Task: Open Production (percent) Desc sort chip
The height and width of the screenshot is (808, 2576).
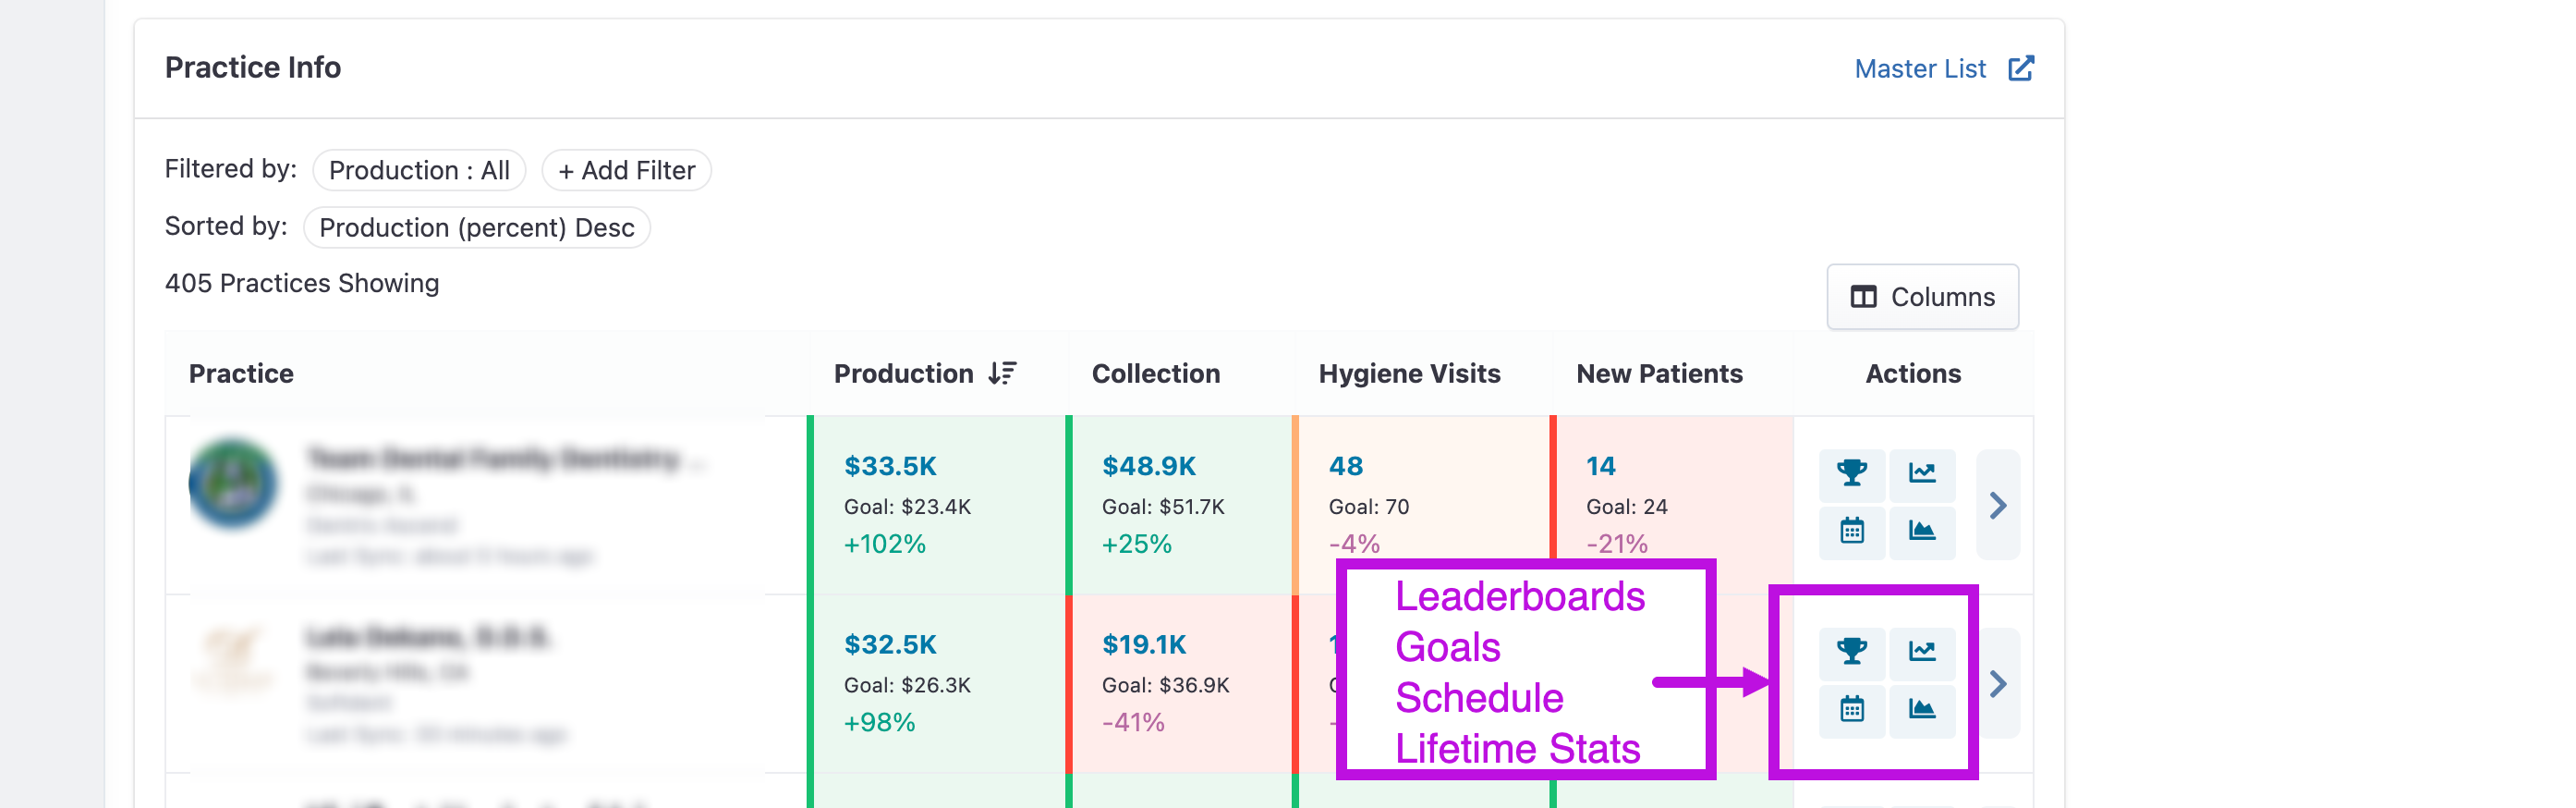Action: pos(477,227)
